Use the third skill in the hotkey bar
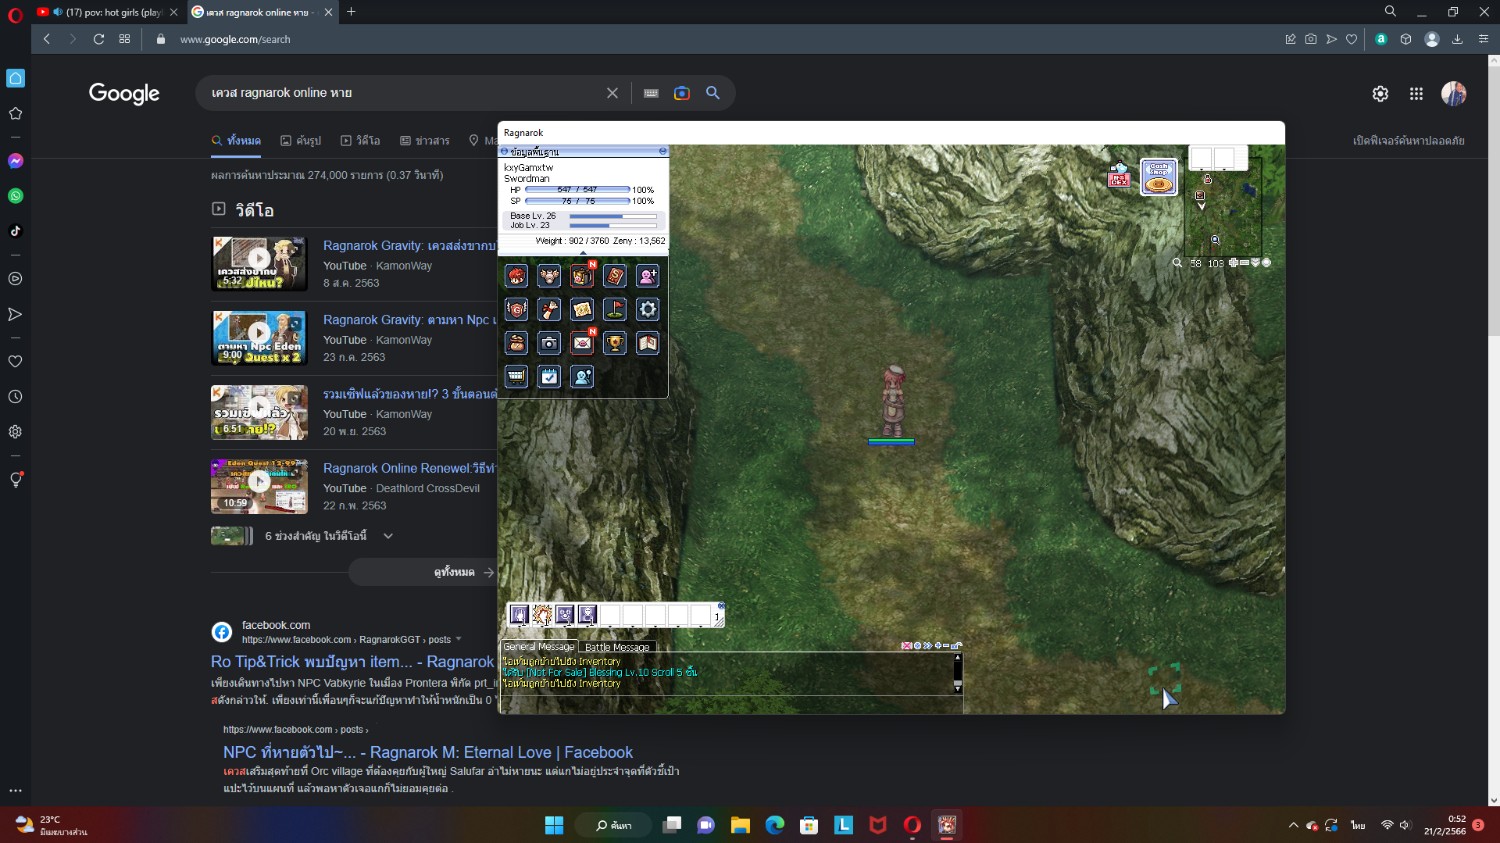The height and width of the screenshot is (843, 1500). (x=565, y=614)
